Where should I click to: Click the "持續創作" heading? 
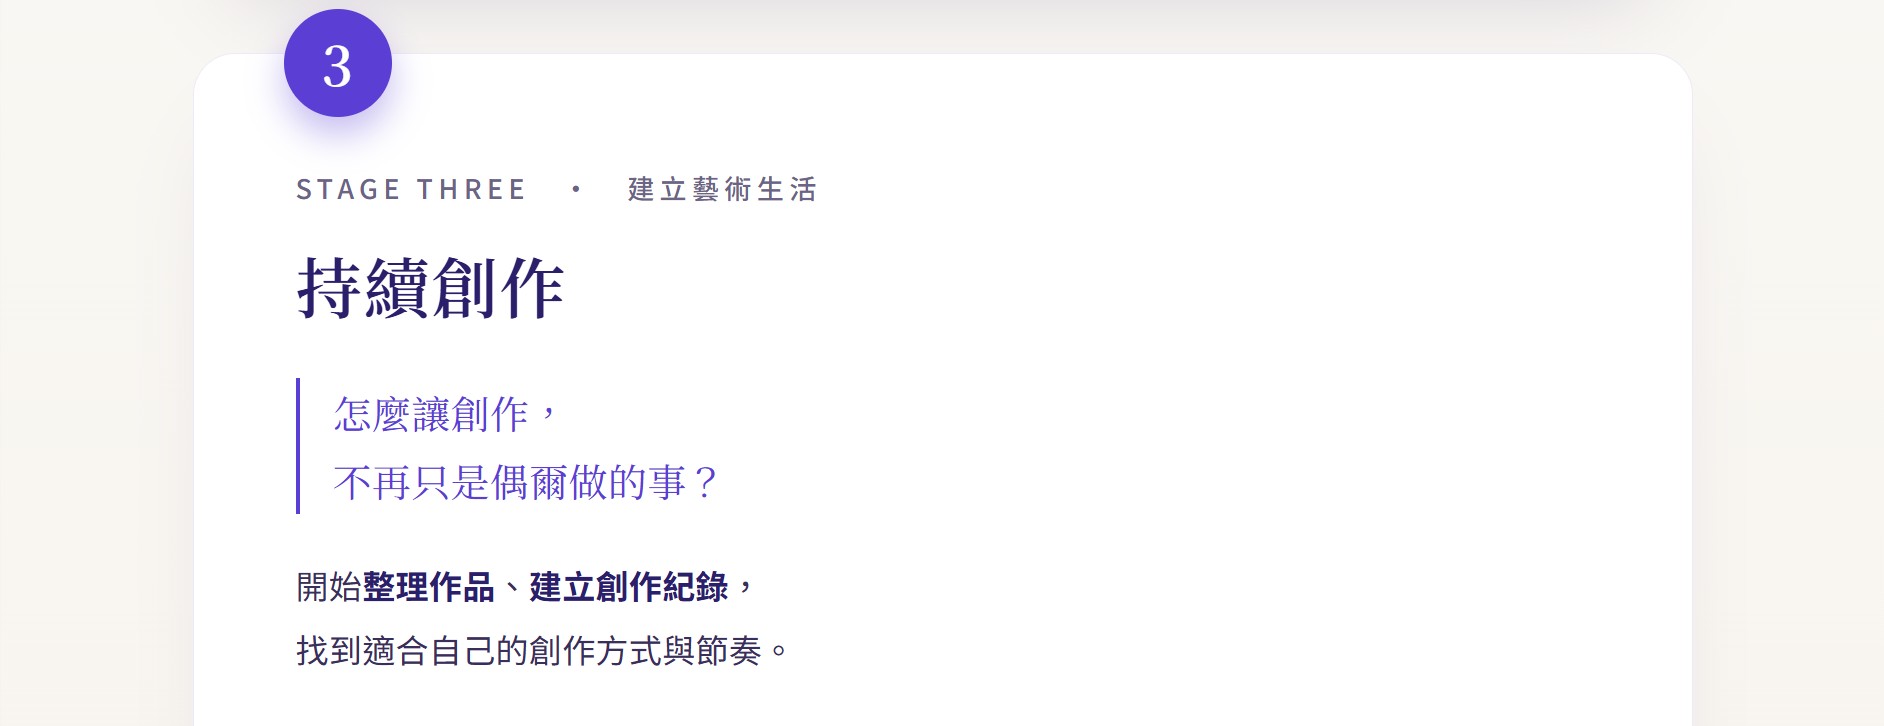[431, 288]
